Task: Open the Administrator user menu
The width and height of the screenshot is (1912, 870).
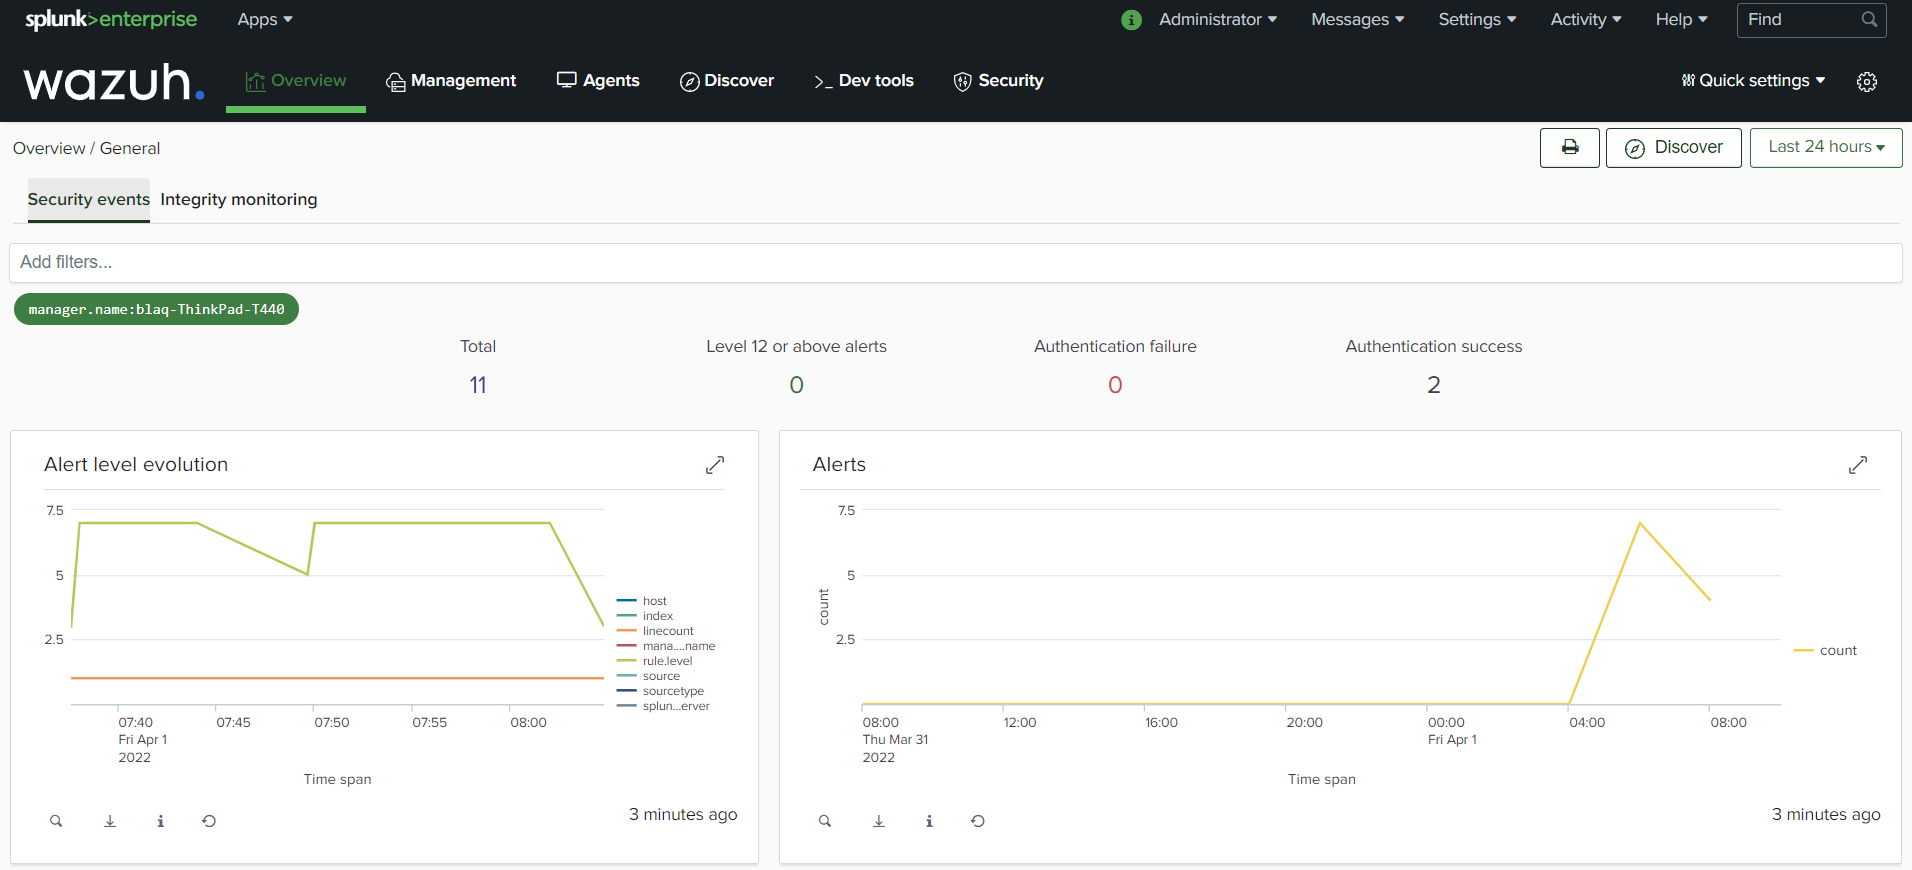Action: (x=1218, y=20)
